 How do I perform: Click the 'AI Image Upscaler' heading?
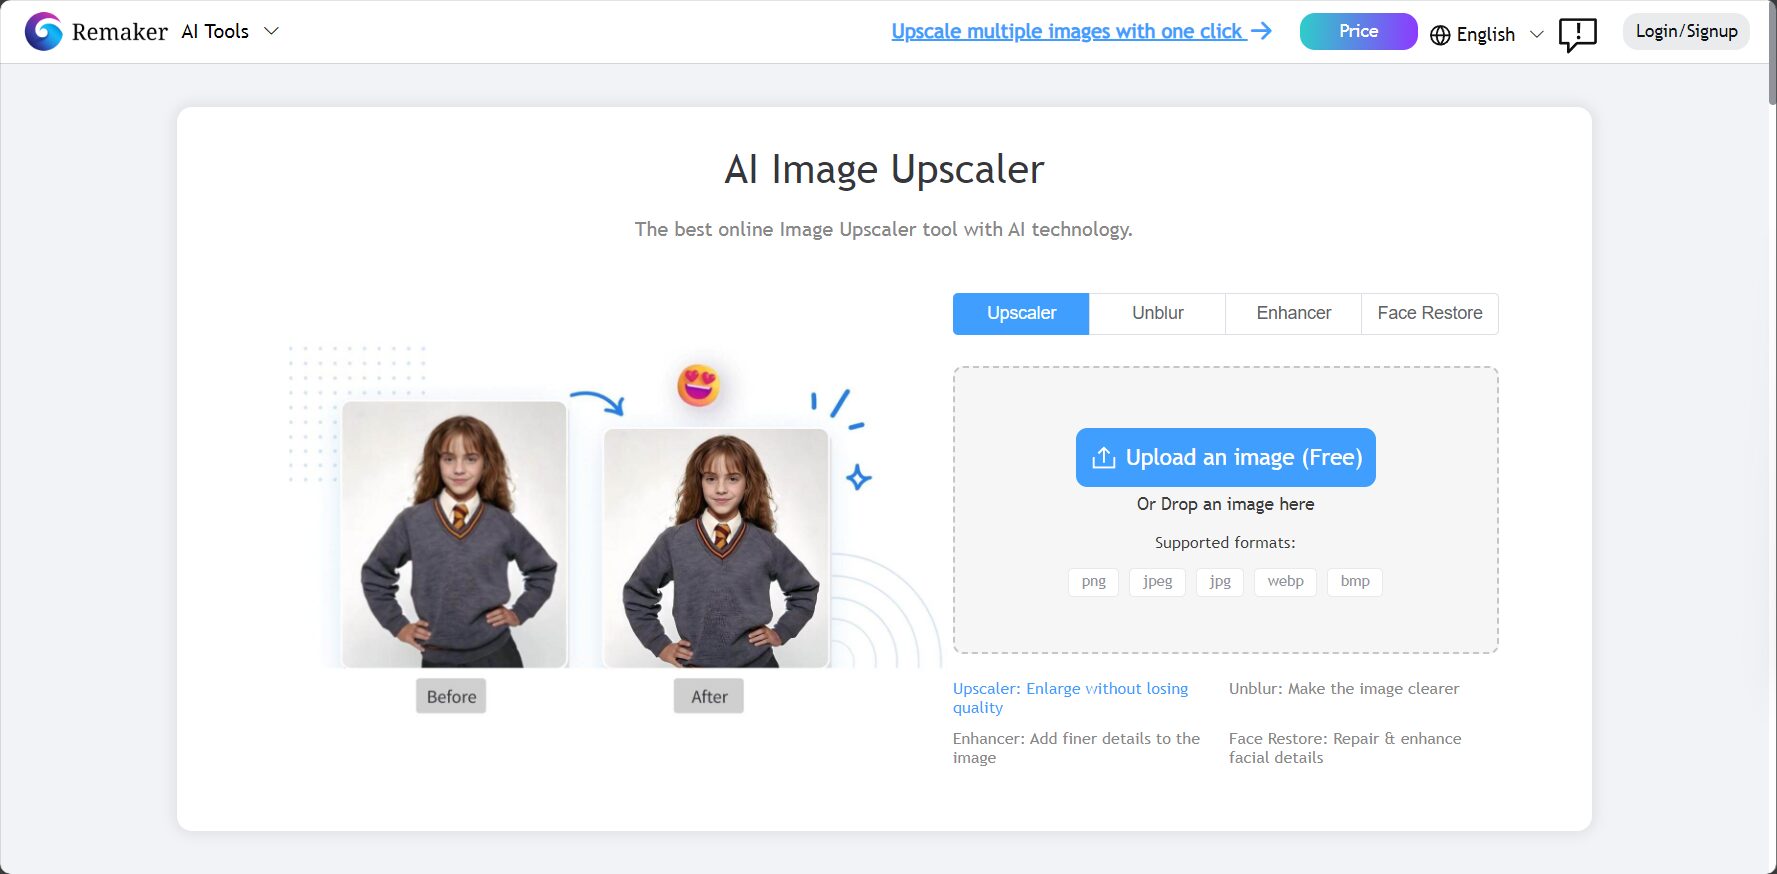click(x=884, y=170)
